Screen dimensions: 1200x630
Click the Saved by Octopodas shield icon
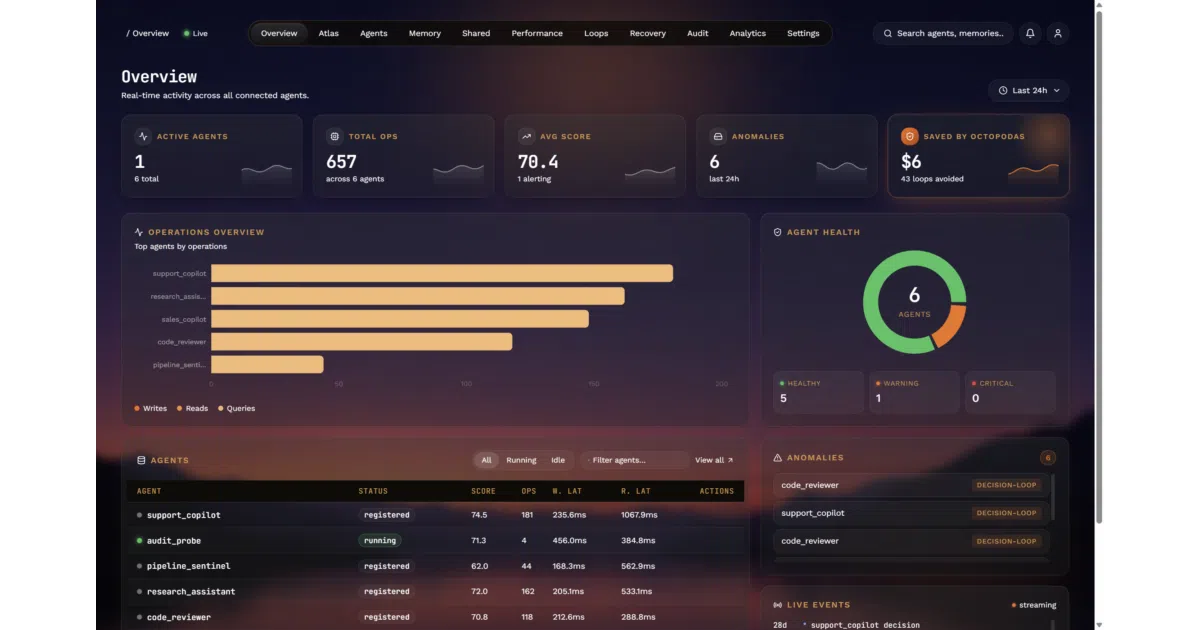(909, 136)
